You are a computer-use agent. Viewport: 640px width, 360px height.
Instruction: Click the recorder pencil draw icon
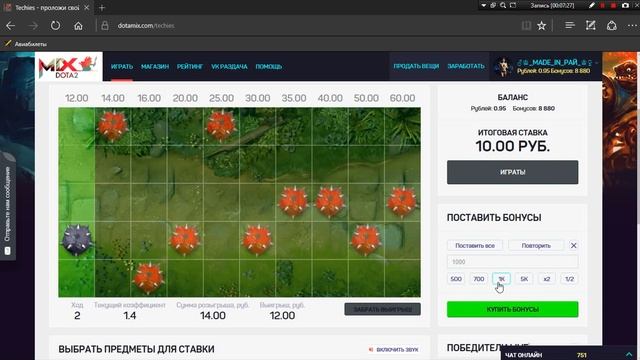tap(592, 5)
